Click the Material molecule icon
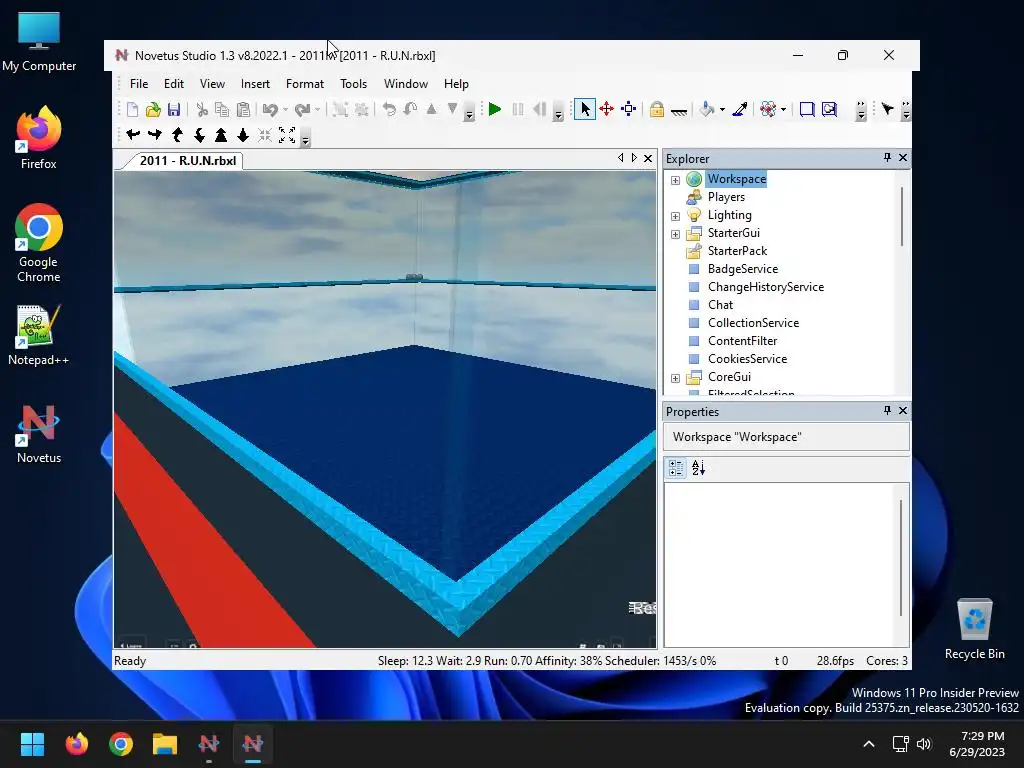The image size is (1024, 768). 768,109
